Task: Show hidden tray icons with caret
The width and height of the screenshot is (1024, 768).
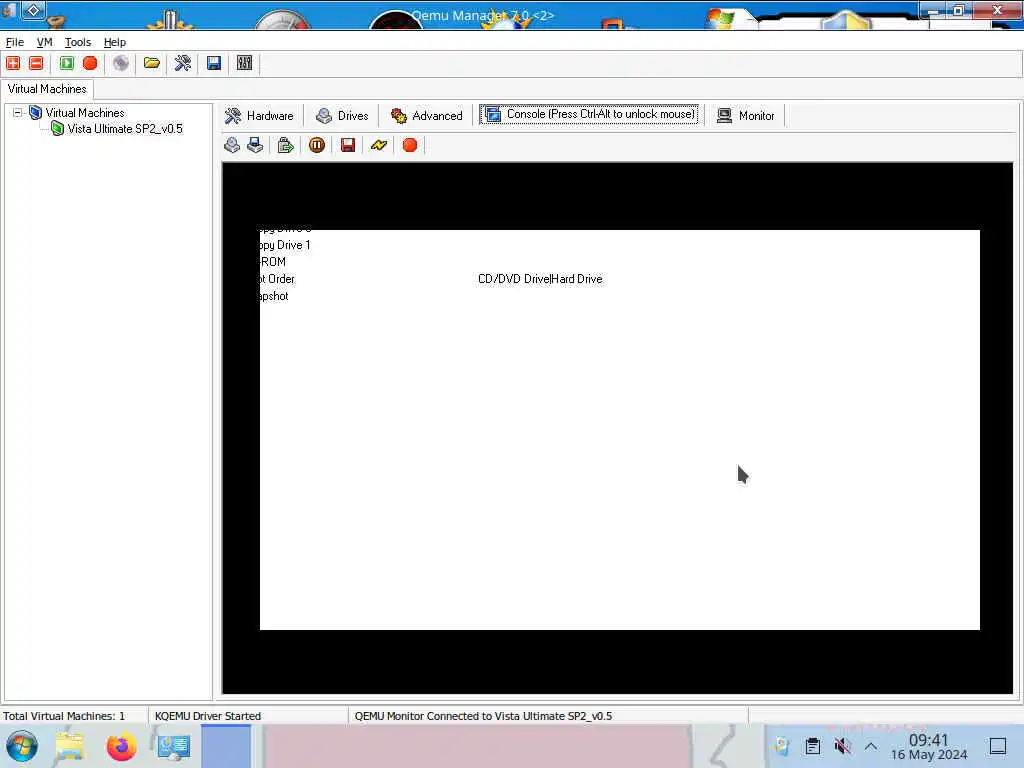Action: (871, 746)
